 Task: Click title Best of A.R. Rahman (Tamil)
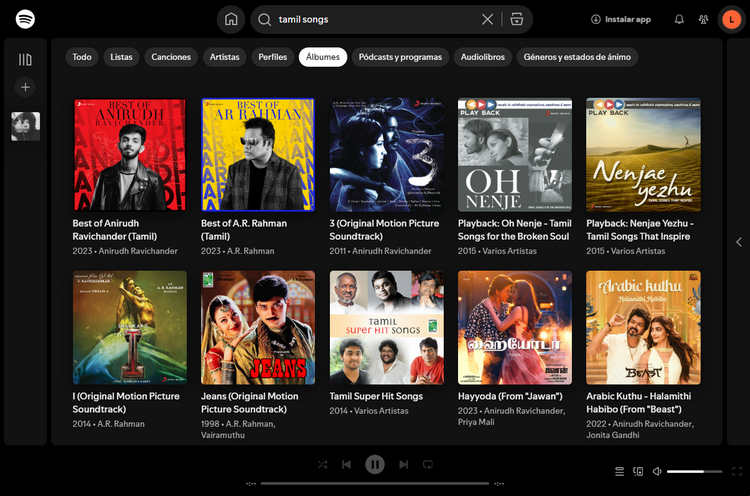[x=244, y=230]
